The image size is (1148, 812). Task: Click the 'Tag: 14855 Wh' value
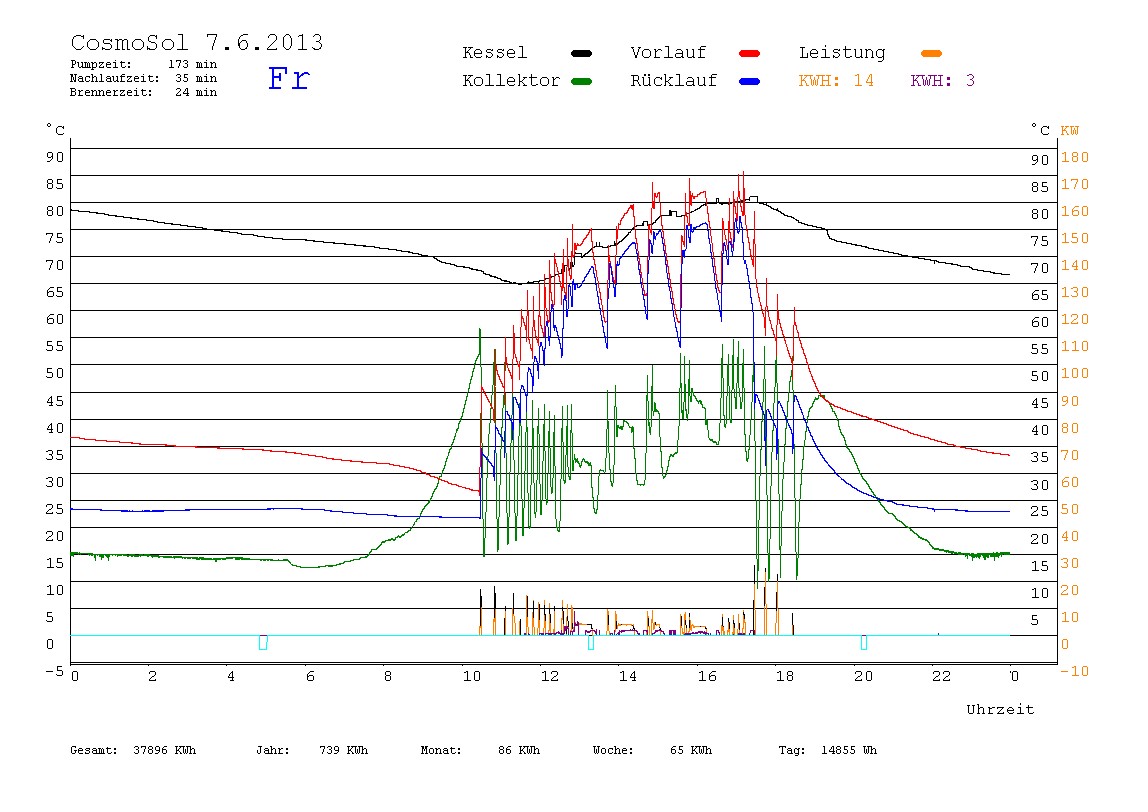(827, 750)
